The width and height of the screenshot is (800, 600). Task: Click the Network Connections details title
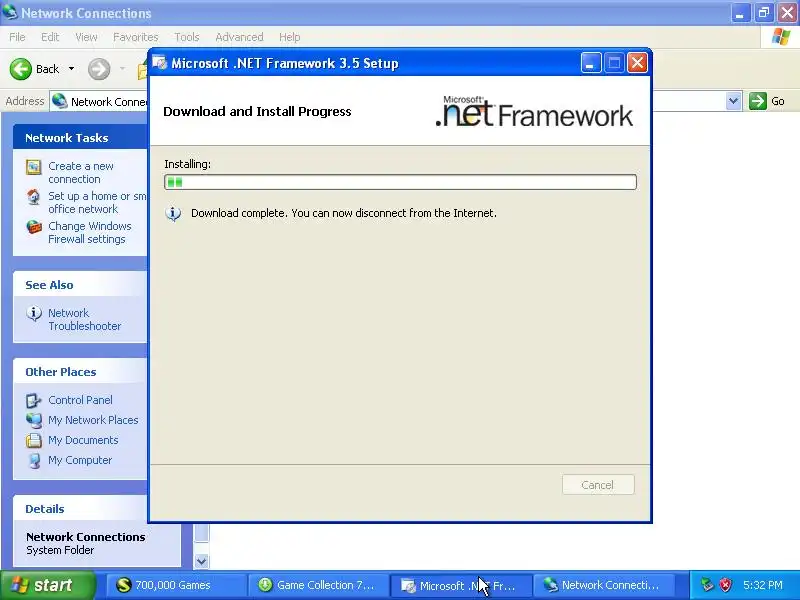tap(86, 537)
